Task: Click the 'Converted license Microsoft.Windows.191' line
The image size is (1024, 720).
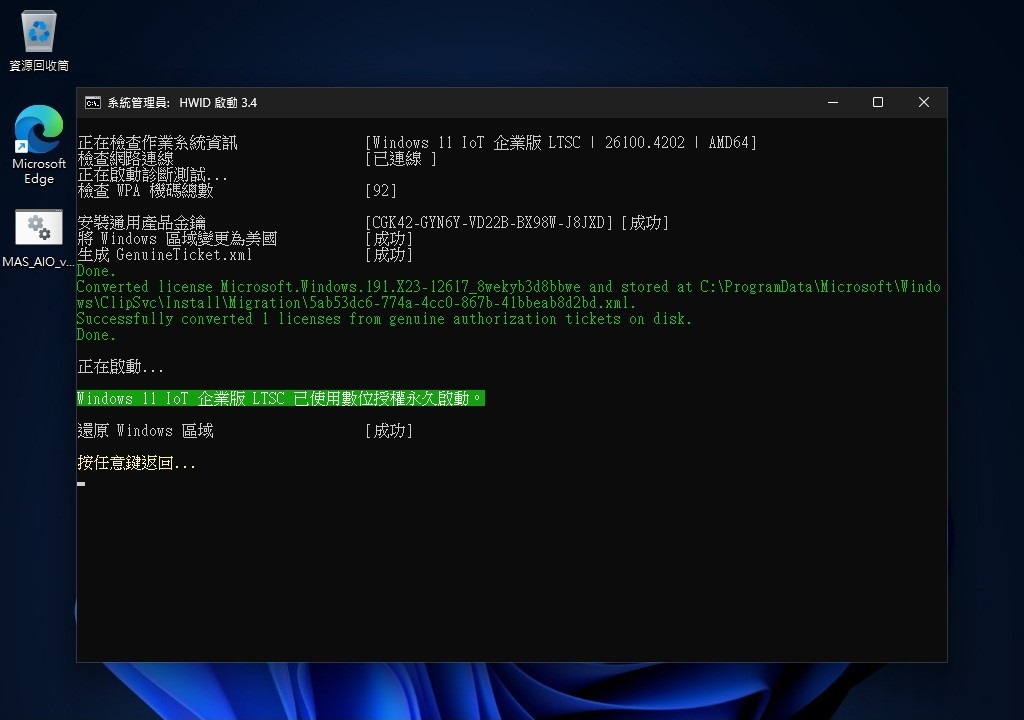Action: [509, 287]
